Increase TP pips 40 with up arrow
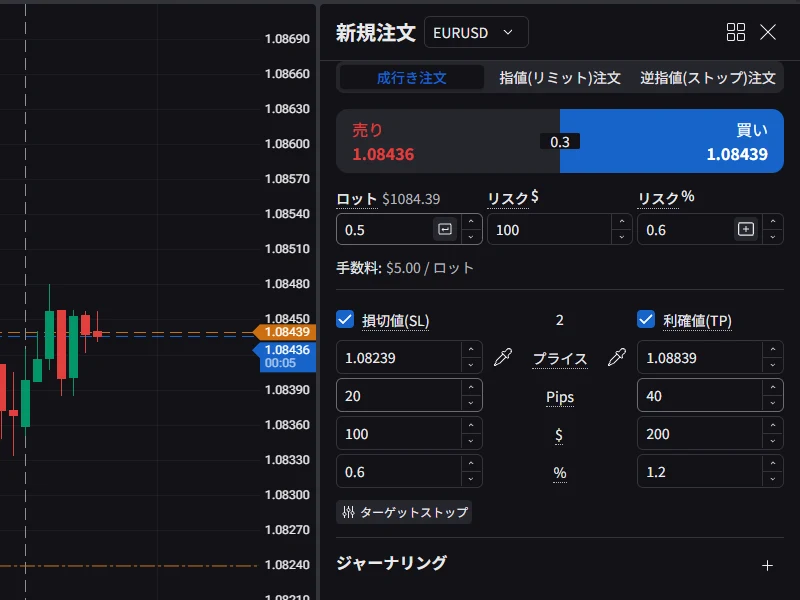 coord(773,387)
